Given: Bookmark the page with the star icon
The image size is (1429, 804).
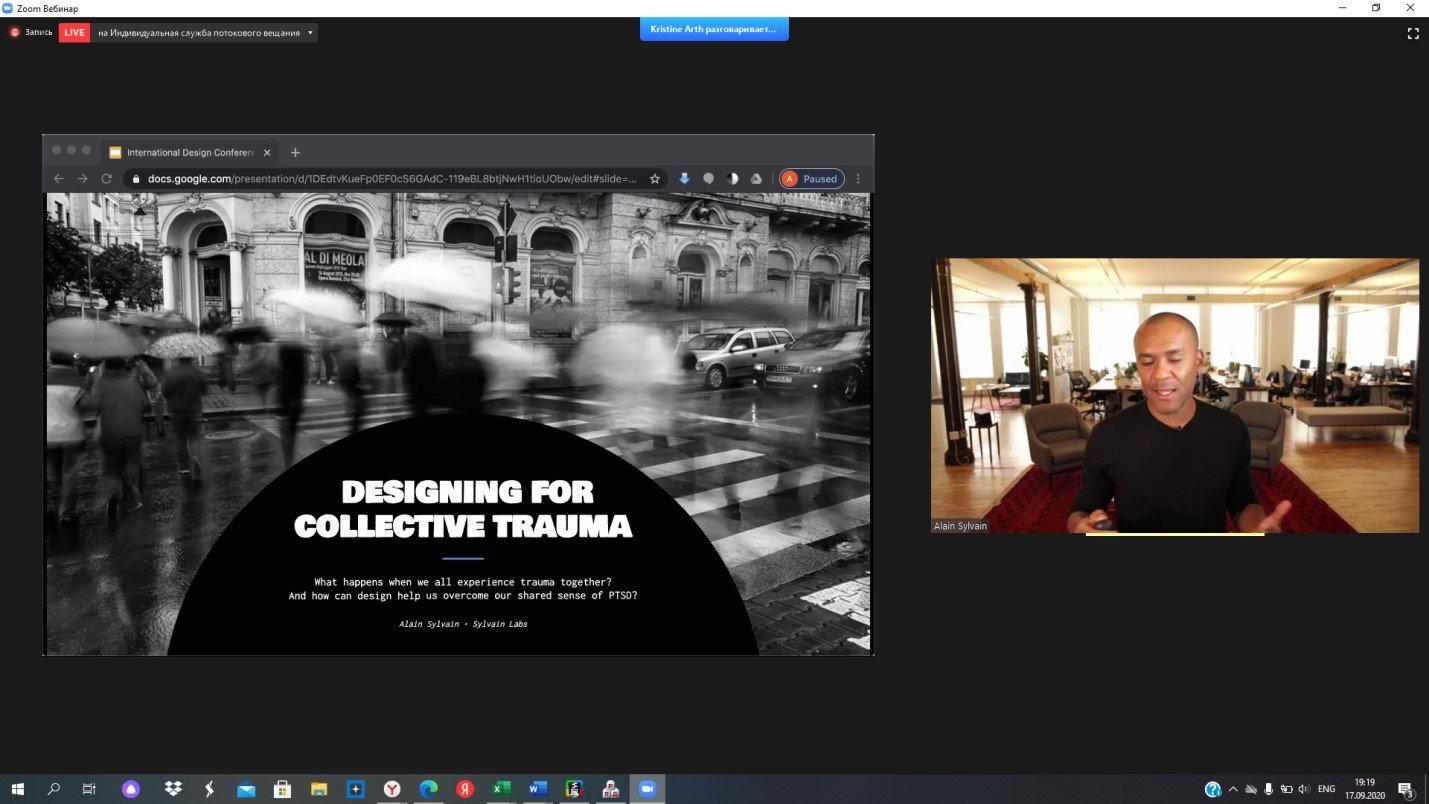Looking at the screenshot, I should click(655, 179).
